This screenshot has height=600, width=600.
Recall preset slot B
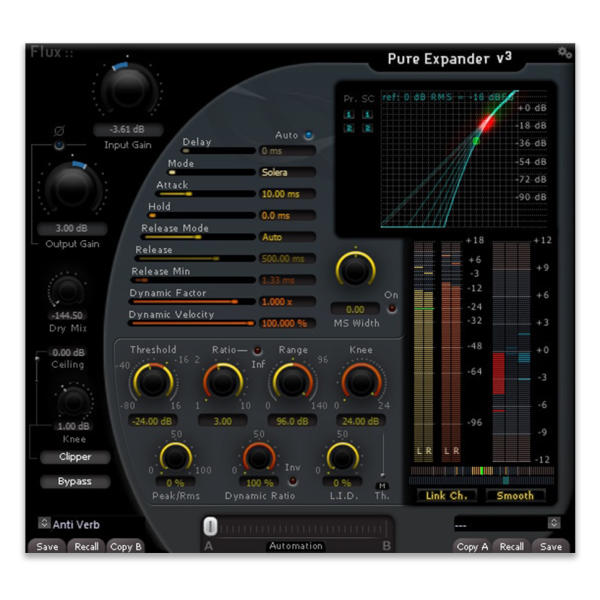tap(512, 546)
